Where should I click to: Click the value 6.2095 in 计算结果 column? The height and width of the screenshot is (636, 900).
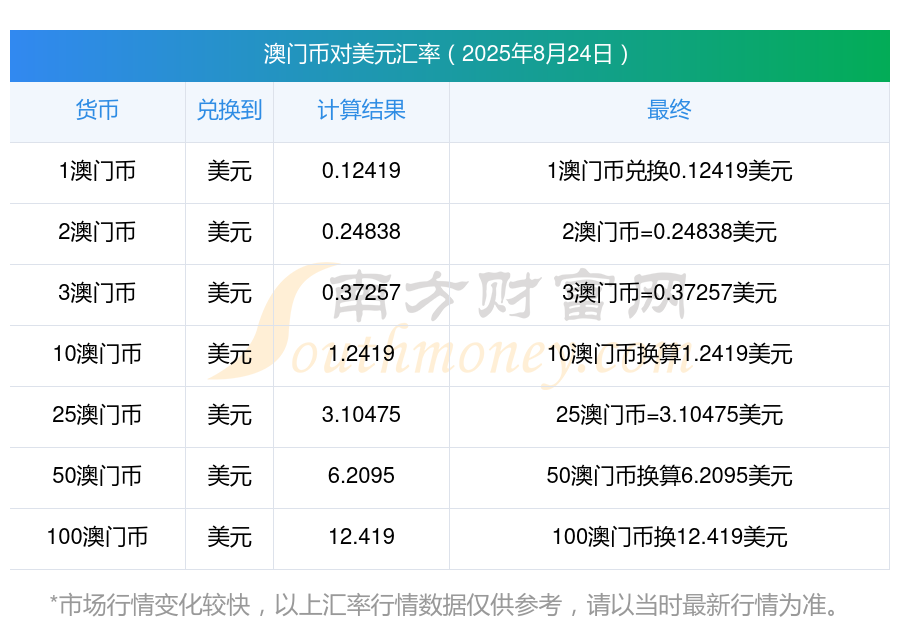pos(361,475)
